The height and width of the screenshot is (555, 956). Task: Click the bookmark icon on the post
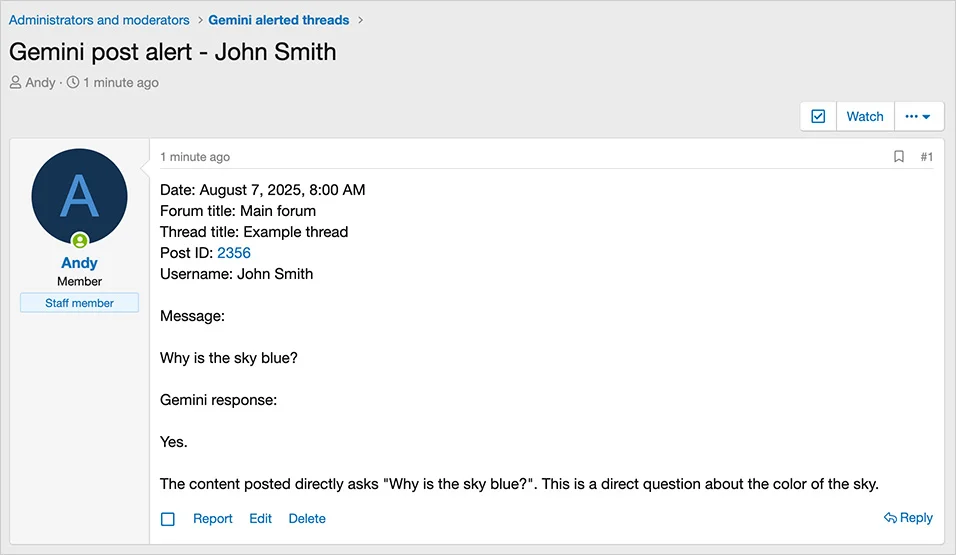(899, 157)
